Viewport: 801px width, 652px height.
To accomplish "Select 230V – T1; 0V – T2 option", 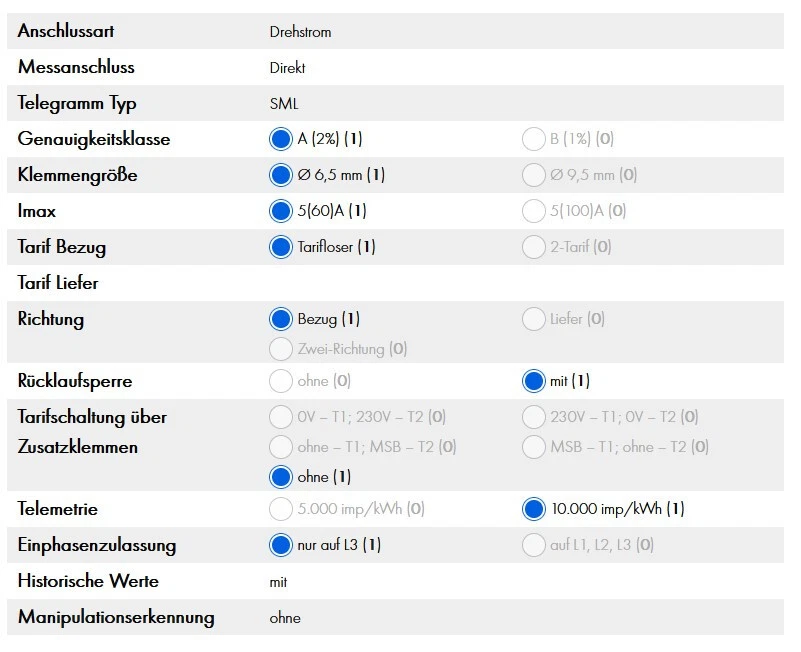I will tap(533, 417).
